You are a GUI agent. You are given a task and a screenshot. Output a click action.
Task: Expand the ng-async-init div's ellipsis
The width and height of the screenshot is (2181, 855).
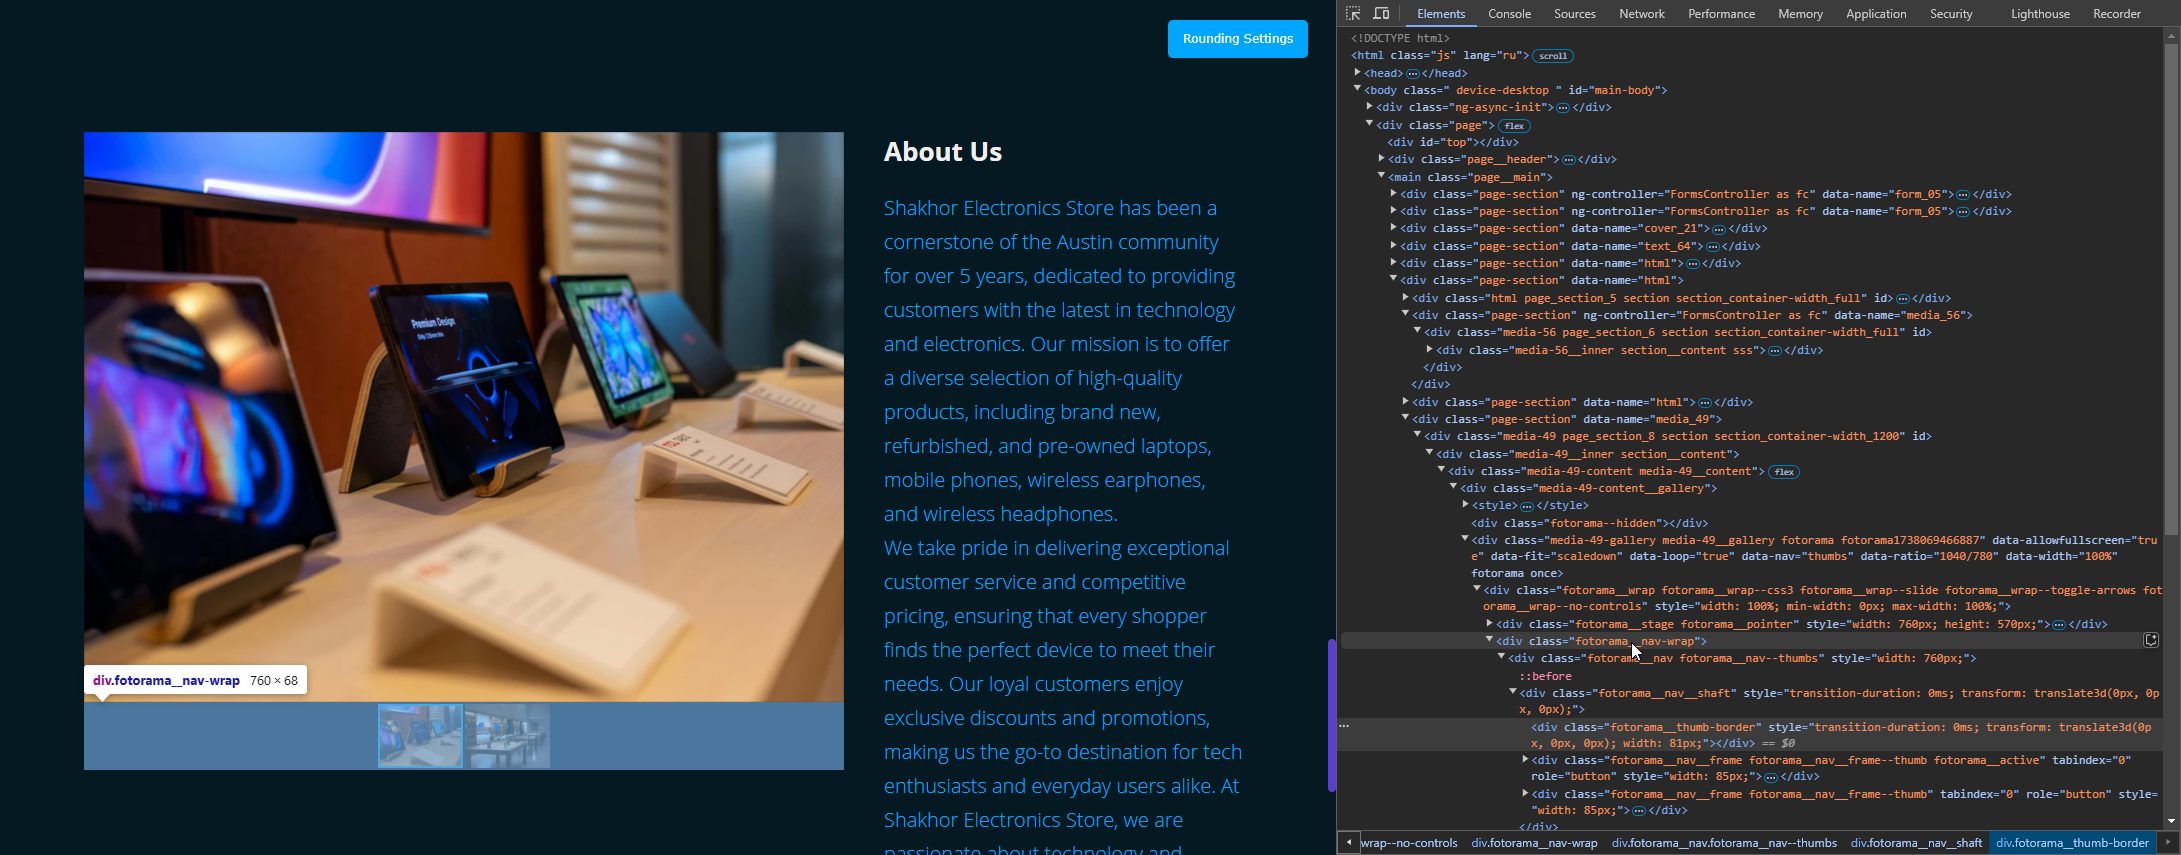1562,108
